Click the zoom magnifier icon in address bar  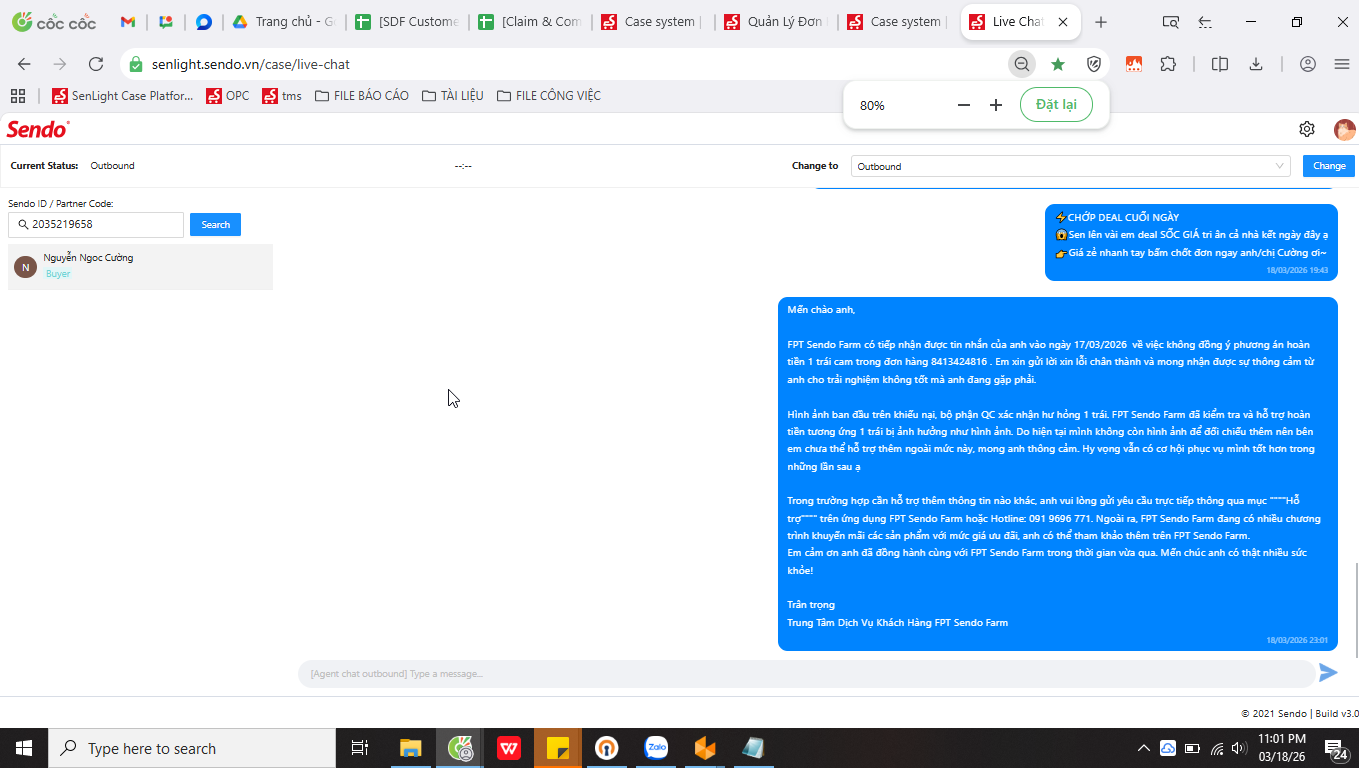1021,64
